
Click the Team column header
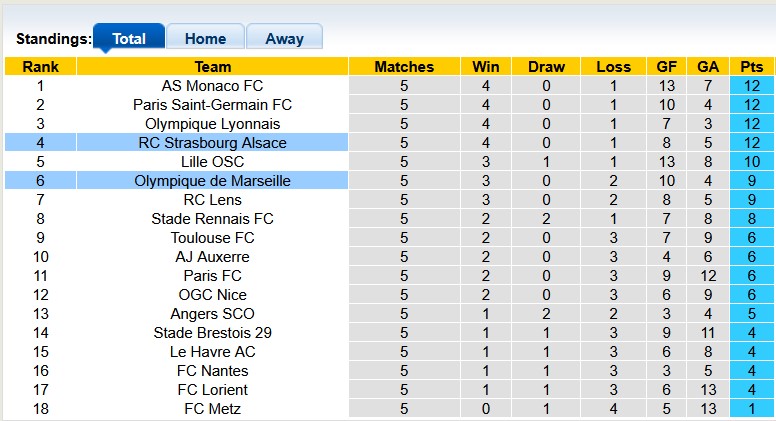212,67
